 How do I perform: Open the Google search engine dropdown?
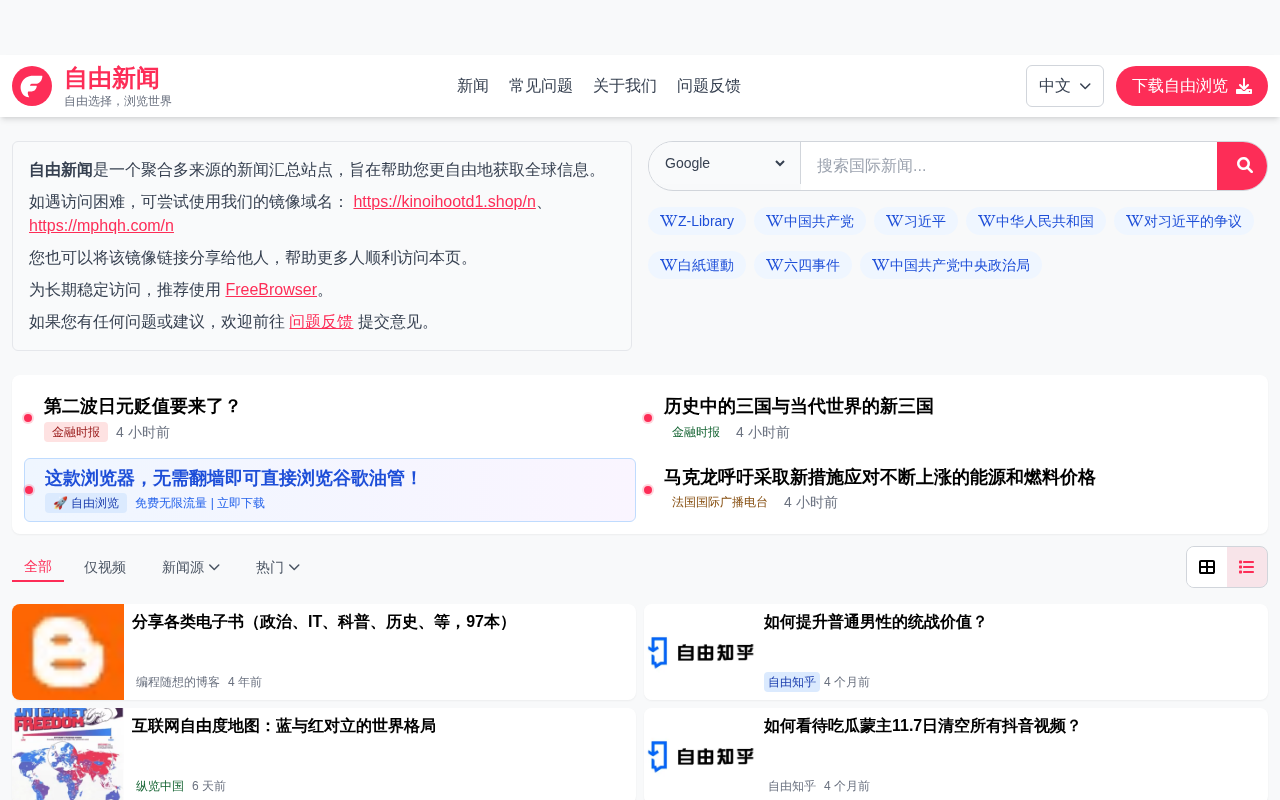point(725,164)
